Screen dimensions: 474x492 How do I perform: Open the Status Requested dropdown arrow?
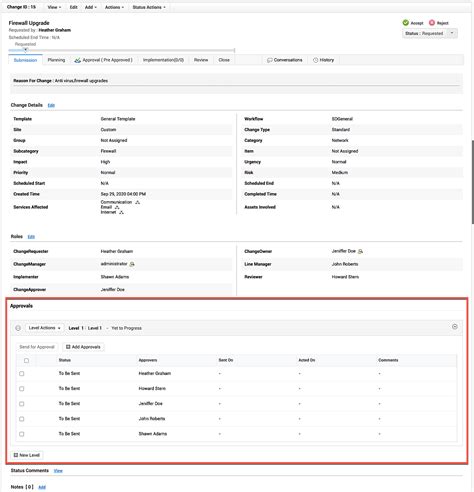pos(452,33)
